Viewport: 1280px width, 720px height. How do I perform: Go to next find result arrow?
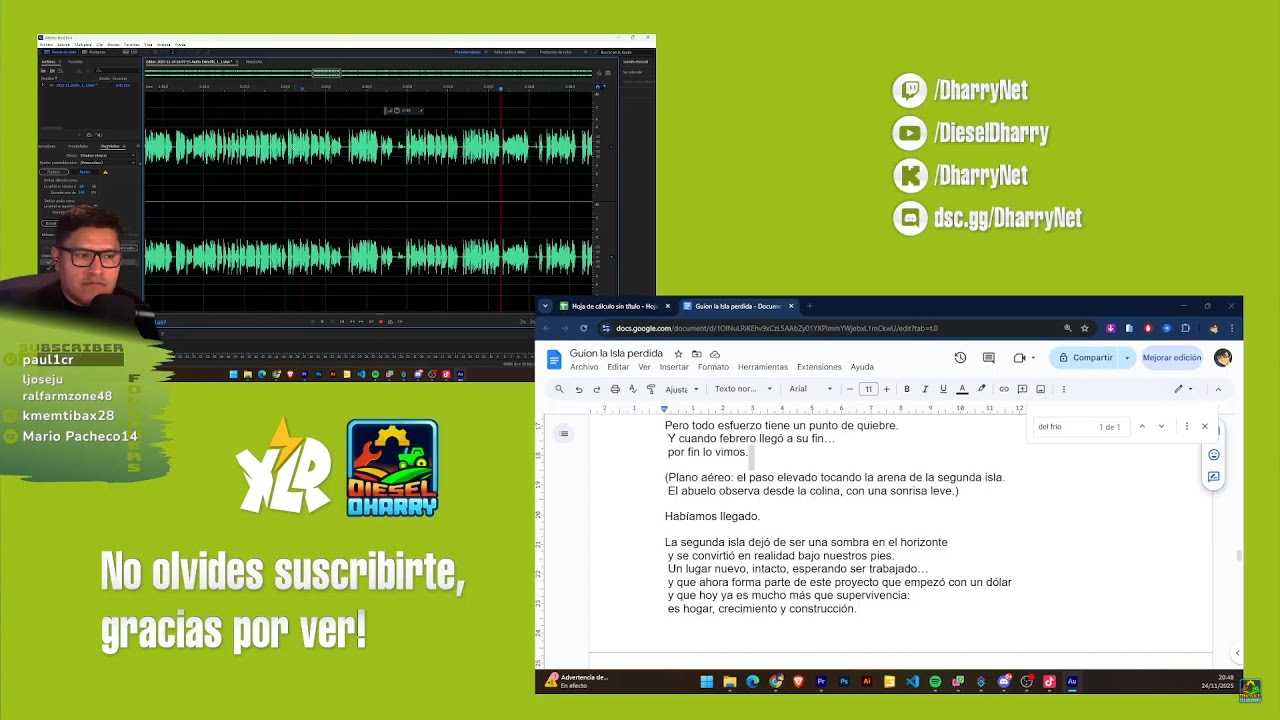click(x=1161, y=426)
